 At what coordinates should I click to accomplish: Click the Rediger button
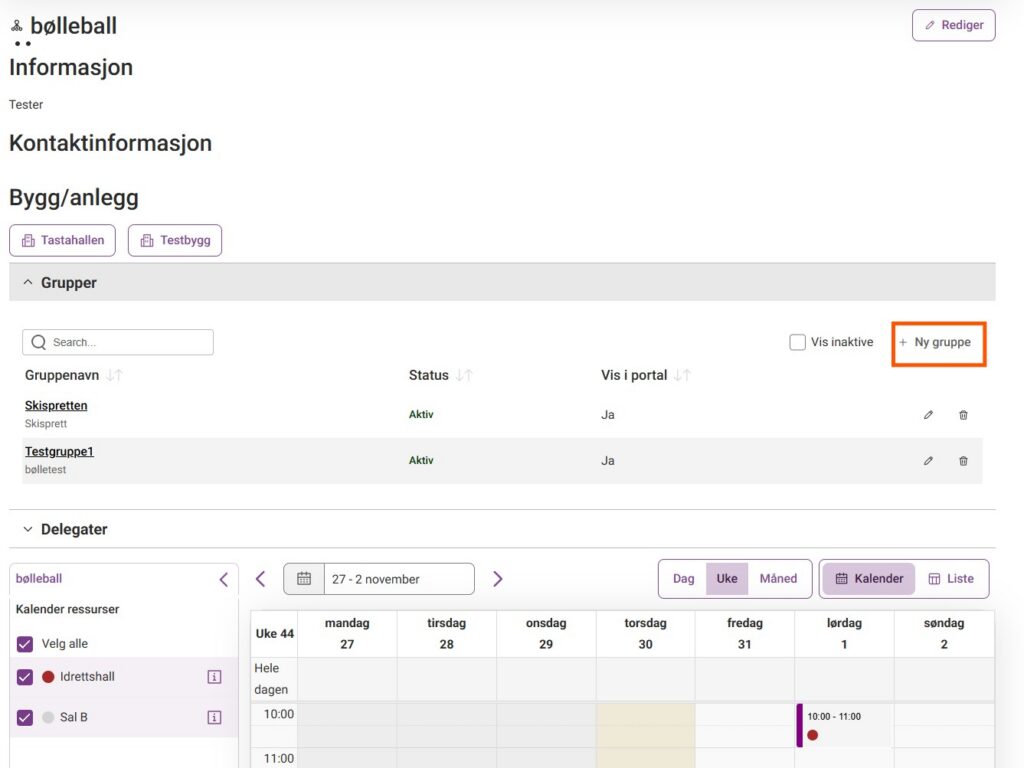(x=953, y=25)
